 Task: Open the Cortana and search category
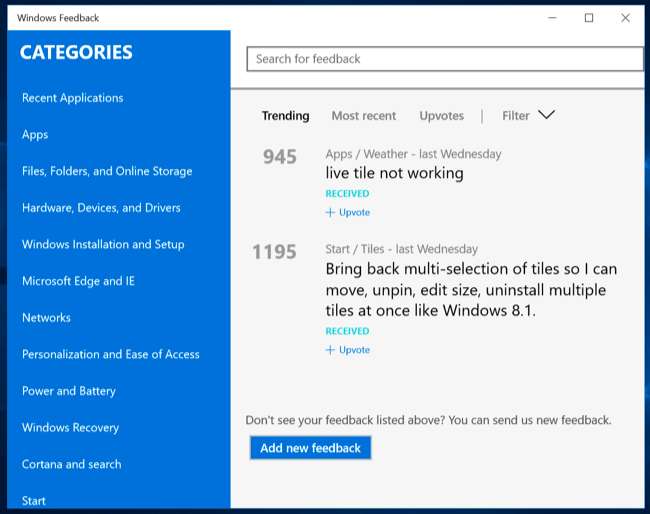(x=71, y=464)
